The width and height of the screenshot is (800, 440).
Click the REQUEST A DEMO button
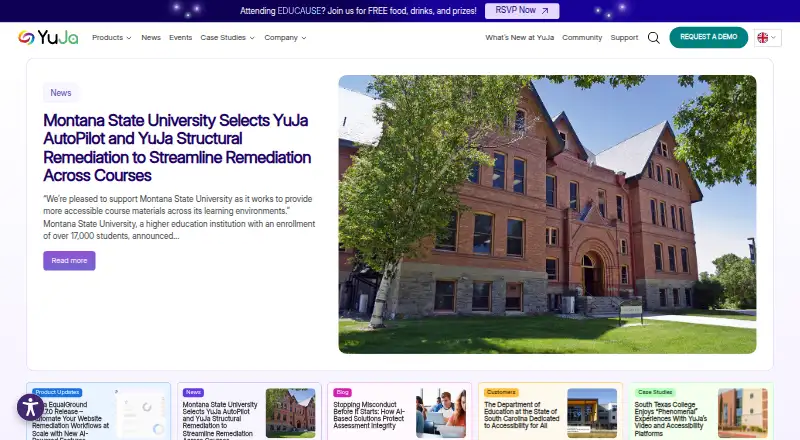[709, 37]
